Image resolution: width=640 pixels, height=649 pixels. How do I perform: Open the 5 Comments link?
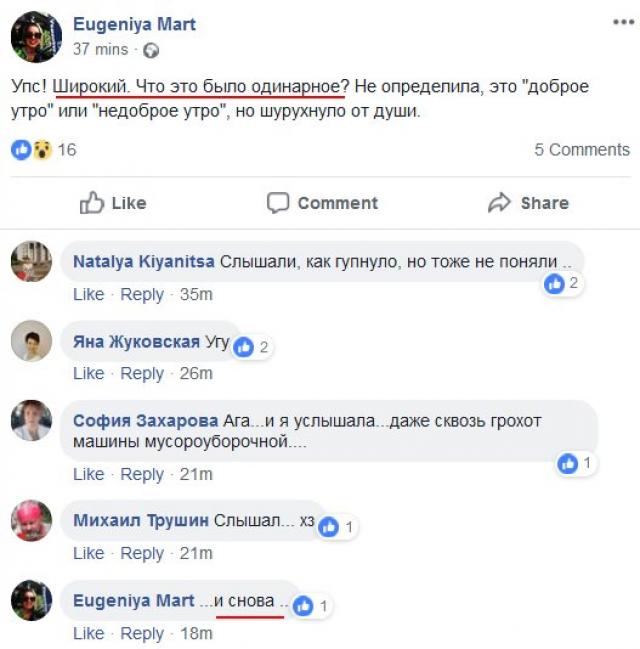(x=582, y=150)
